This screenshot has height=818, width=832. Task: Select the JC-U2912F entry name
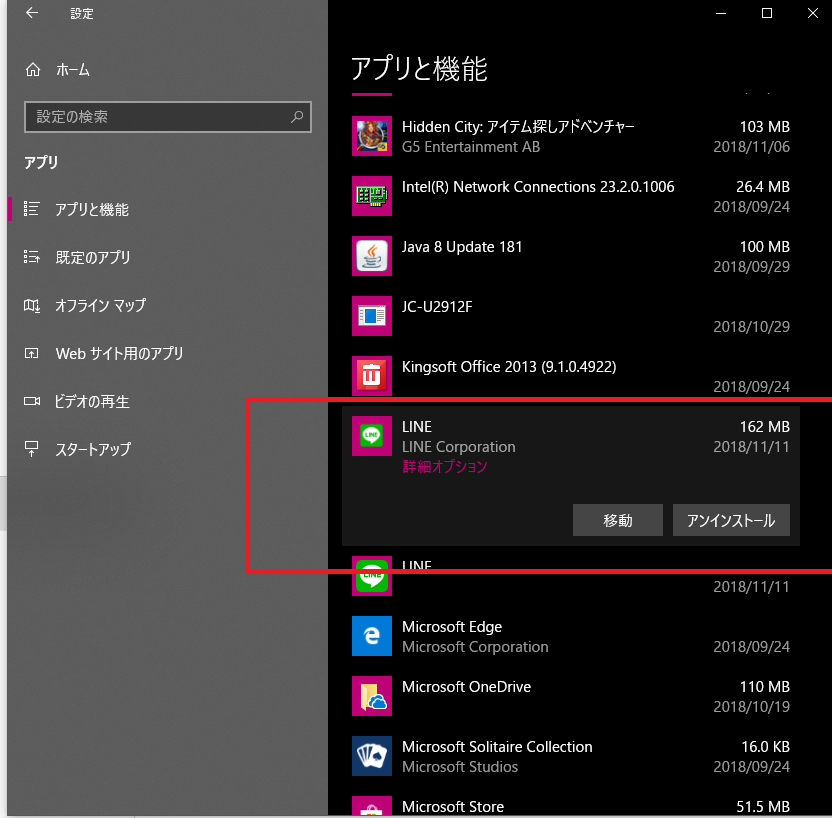(x=437, y=307)
